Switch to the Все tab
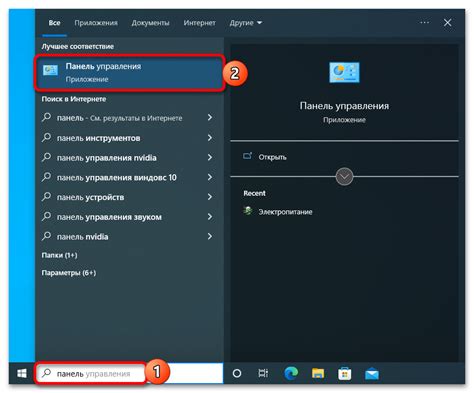This screenshot has width=474, height=393. tap(54, 23)
